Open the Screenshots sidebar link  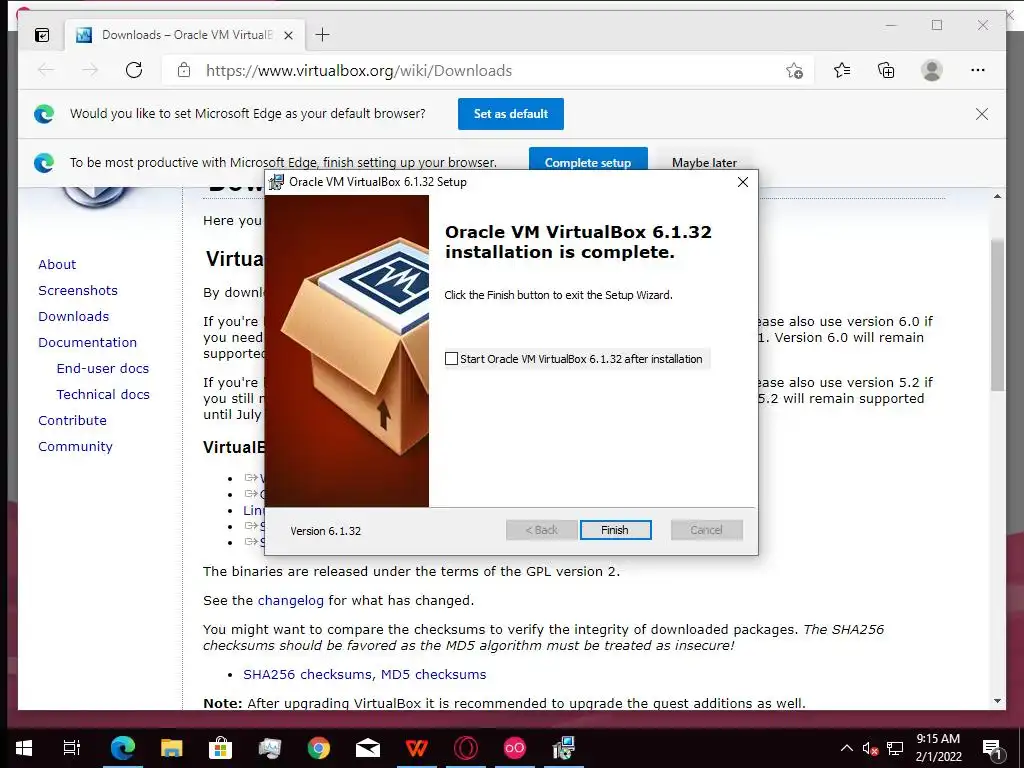78,291
